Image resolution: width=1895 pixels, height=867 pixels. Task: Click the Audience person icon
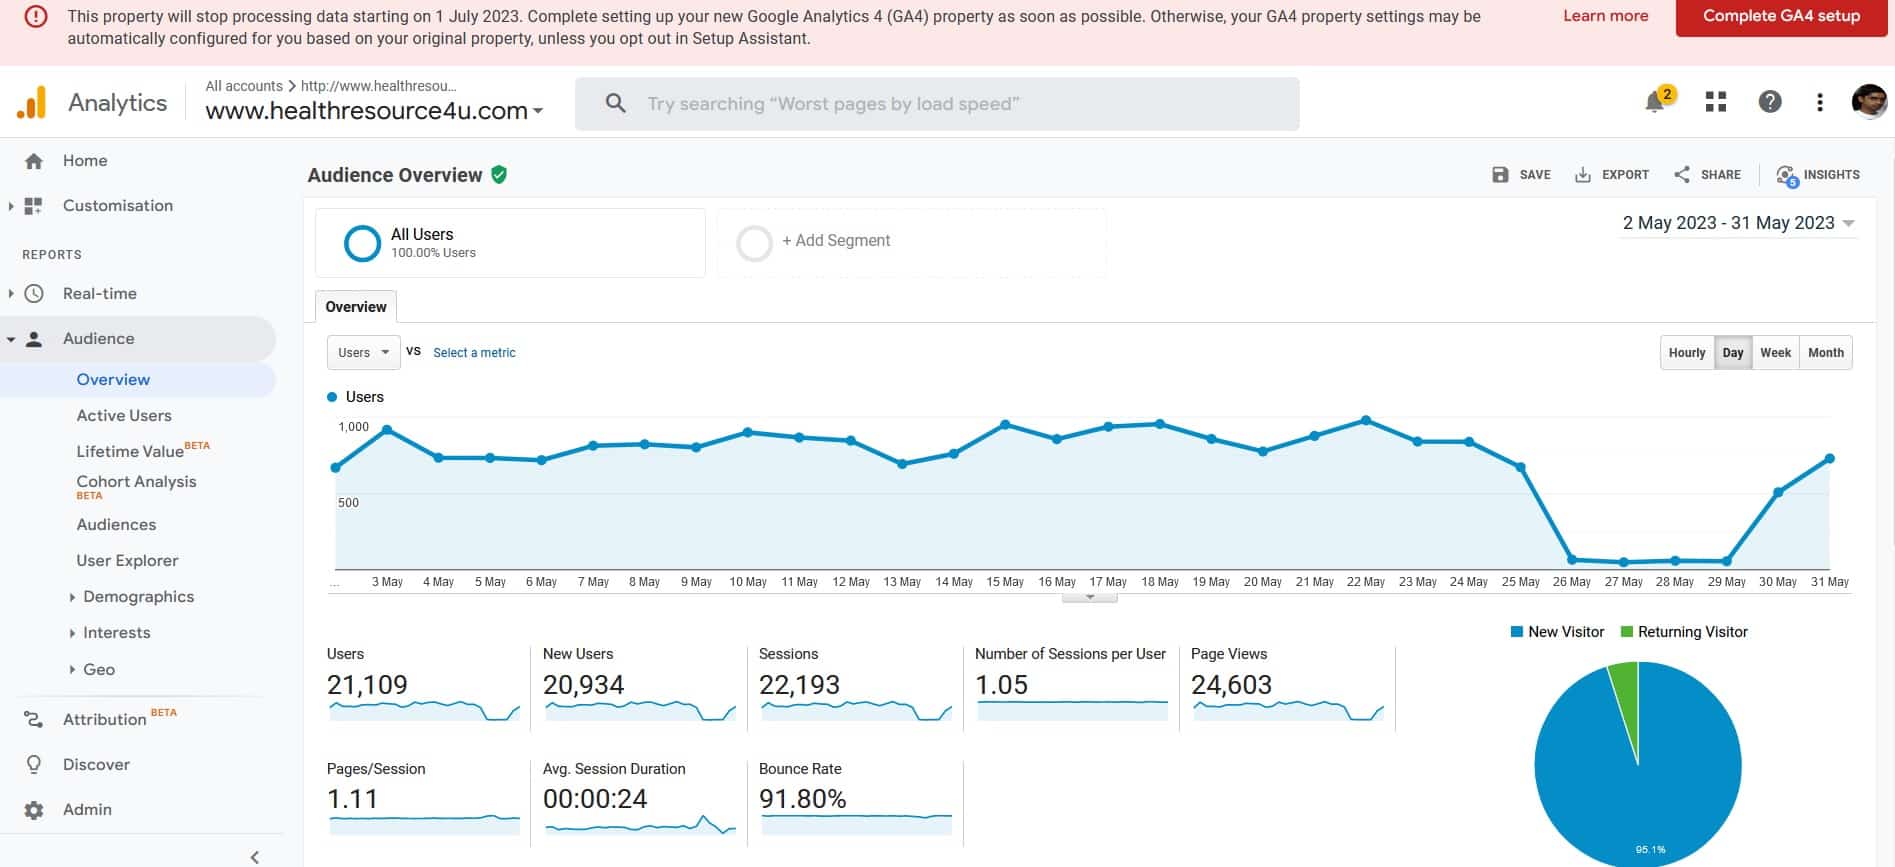[x=34, y=339]
